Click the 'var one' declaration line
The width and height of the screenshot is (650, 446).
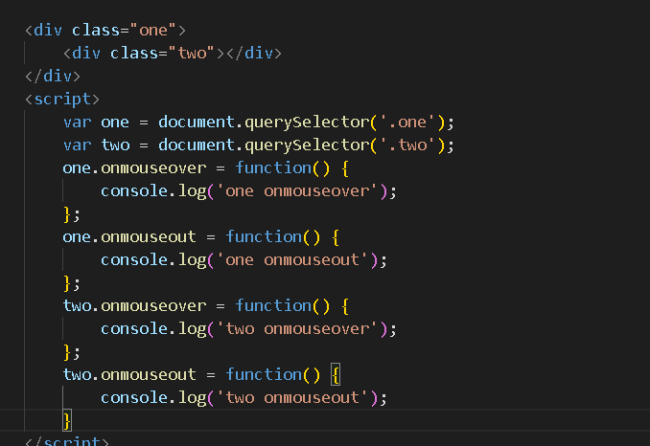(259, 122)
